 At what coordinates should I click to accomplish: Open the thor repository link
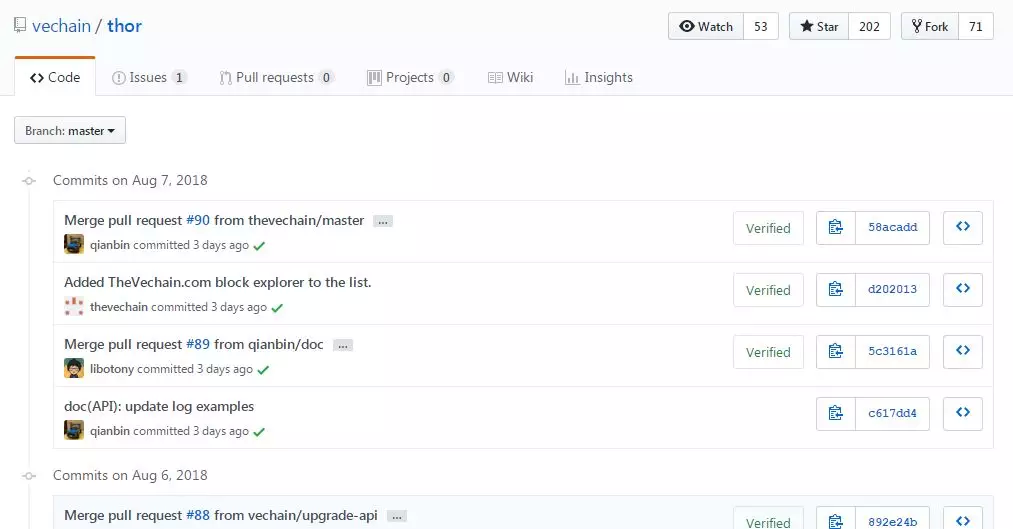click(124, 26)
